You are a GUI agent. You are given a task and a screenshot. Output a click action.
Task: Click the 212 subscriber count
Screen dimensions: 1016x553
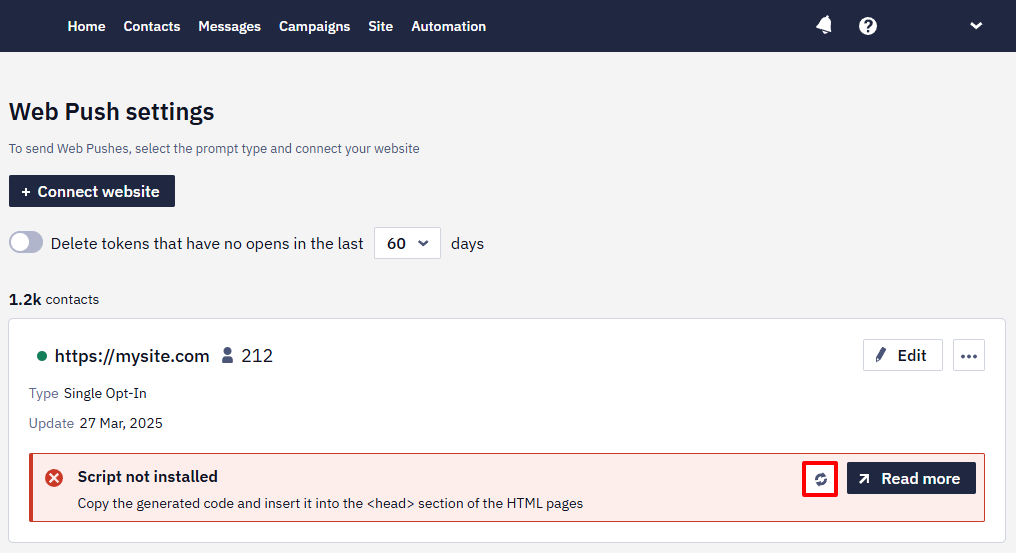pos(257,356)
